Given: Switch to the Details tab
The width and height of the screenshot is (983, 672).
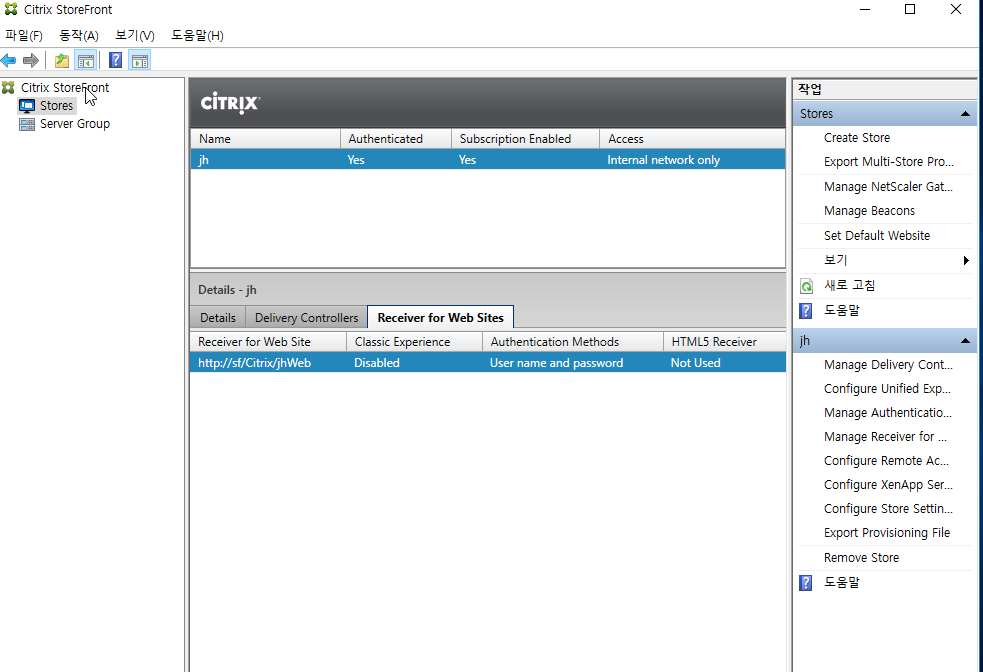Looking at the screenshot, I should pyautogui.click(x=218, y=318).
